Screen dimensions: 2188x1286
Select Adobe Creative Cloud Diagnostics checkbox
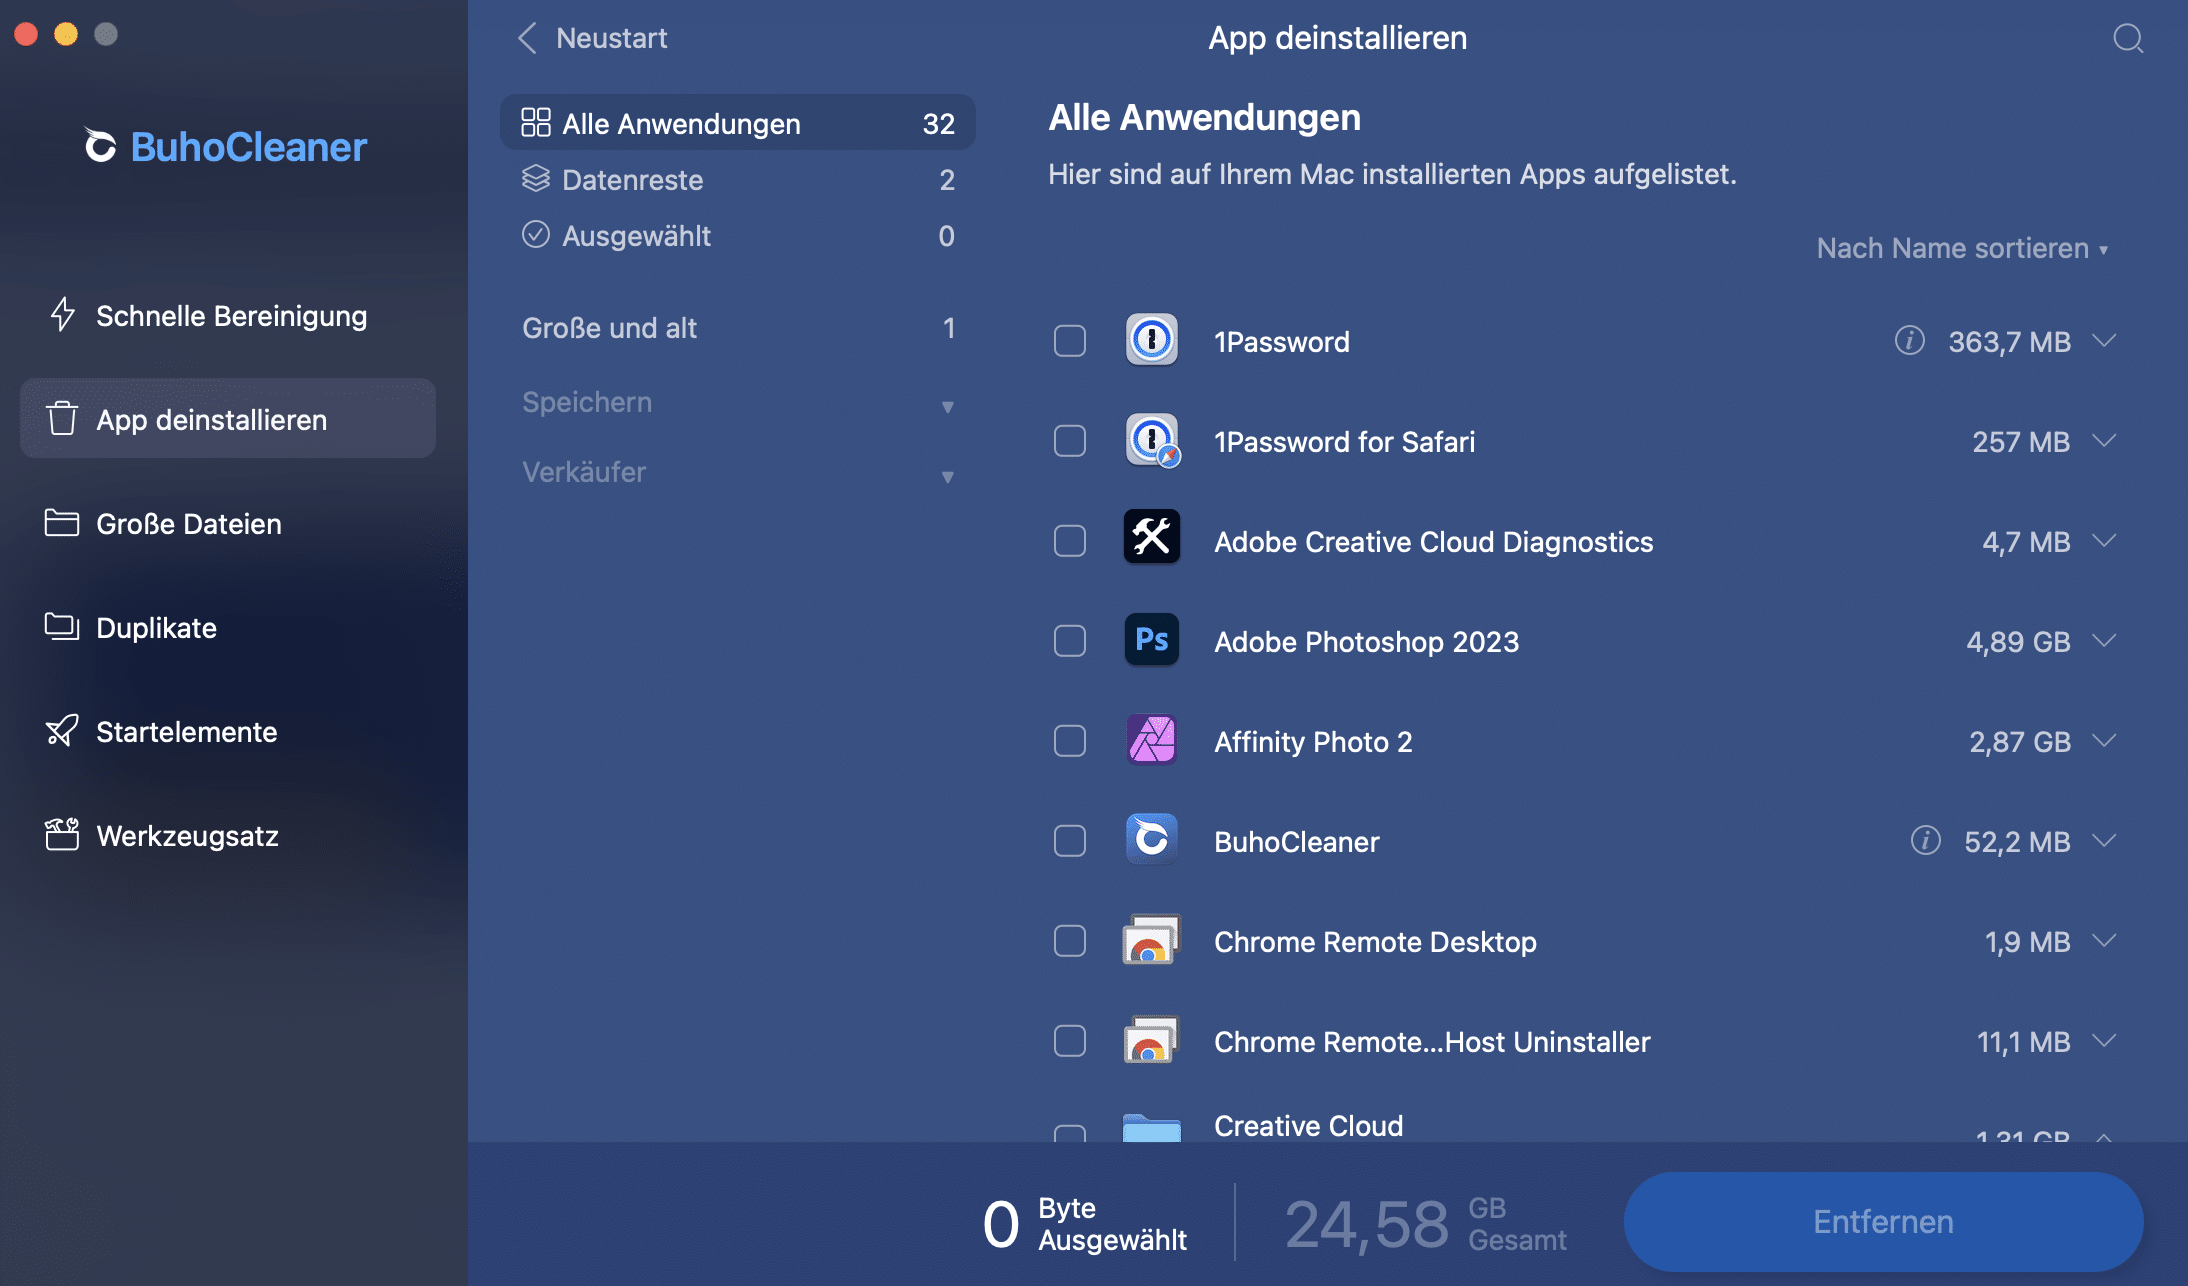point(1070,541)
